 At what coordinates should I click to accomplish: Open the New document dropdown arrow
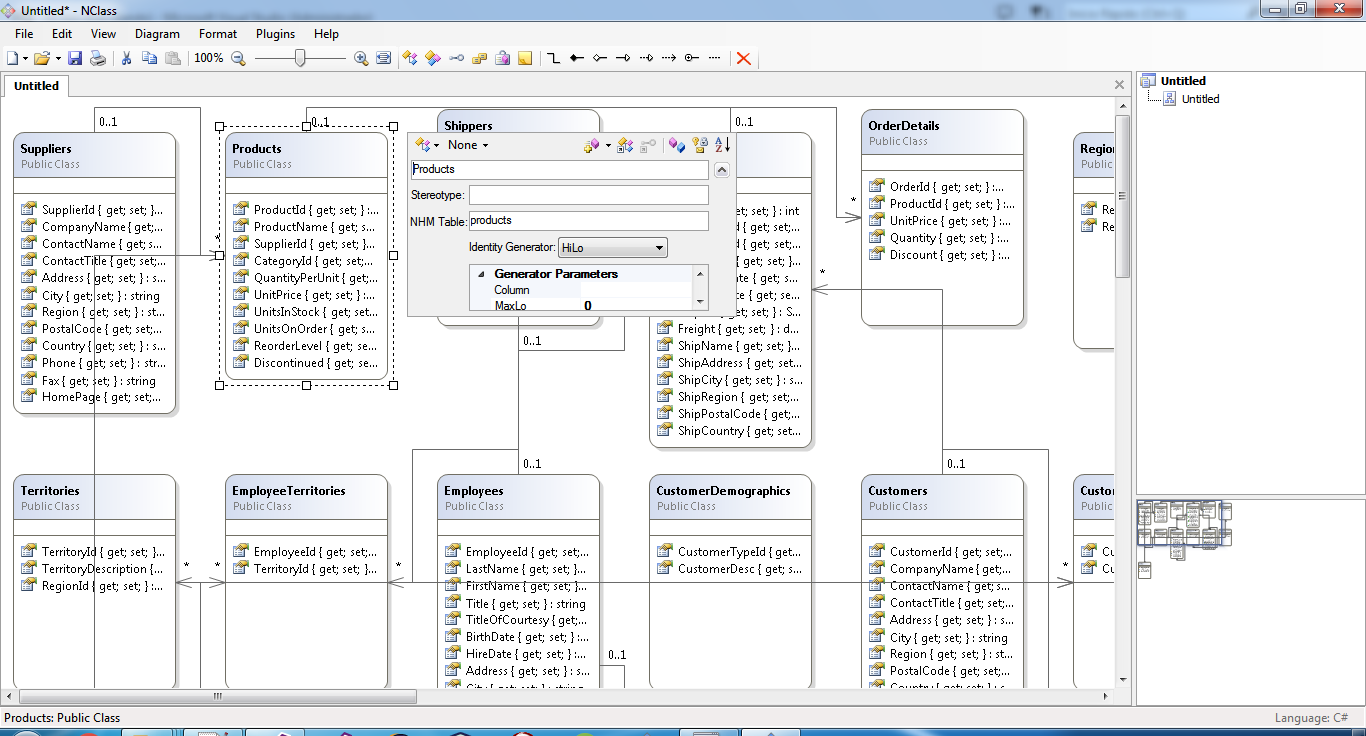click(x=27, y=58)
